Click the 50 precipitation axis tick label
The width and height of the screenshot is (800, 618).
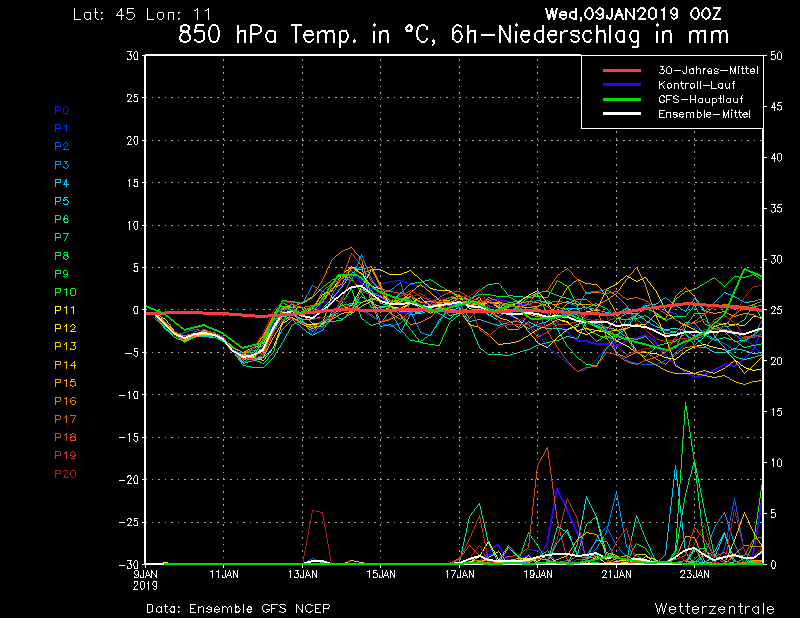coord(776,56)
